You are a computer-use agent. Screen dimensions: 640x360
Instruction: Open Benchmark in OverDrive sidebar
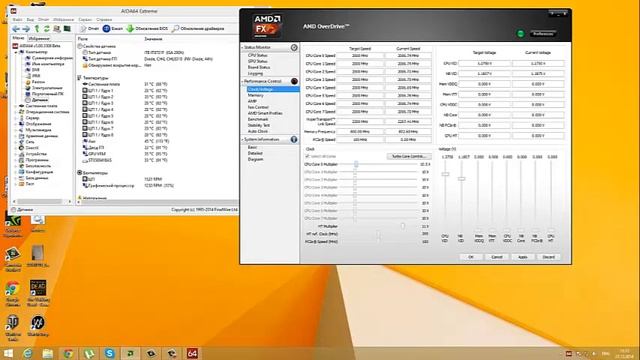[x=258, y=119]
